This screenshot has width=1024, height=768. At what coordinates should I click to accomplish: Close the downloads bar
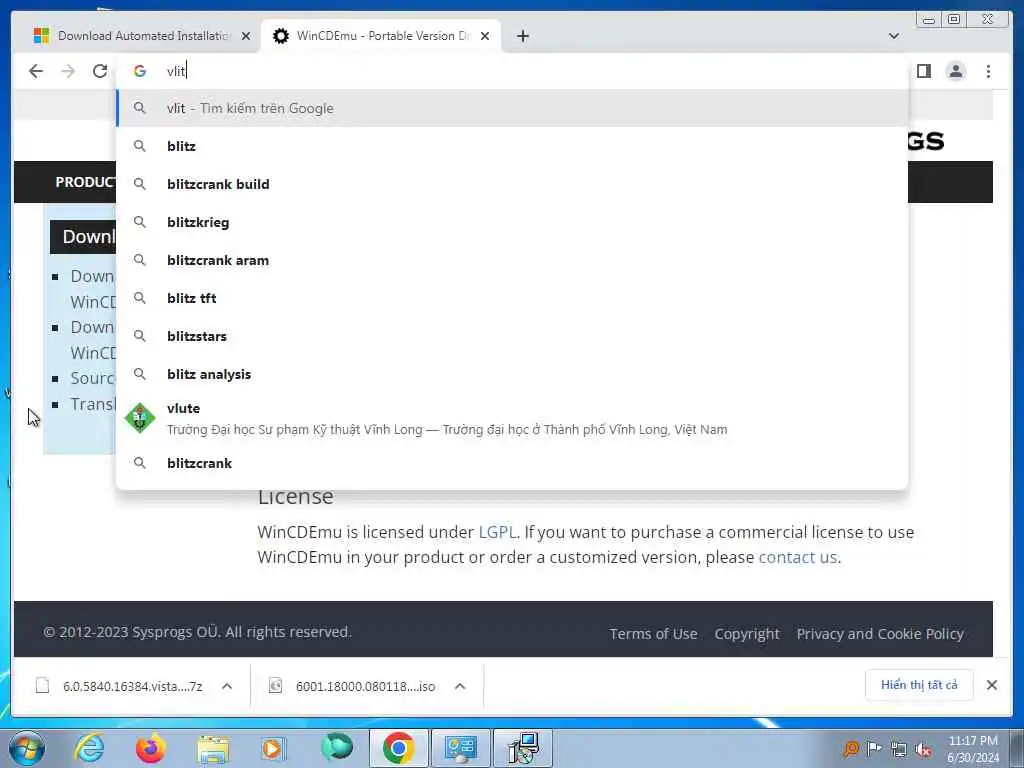(x=991, y=685)
